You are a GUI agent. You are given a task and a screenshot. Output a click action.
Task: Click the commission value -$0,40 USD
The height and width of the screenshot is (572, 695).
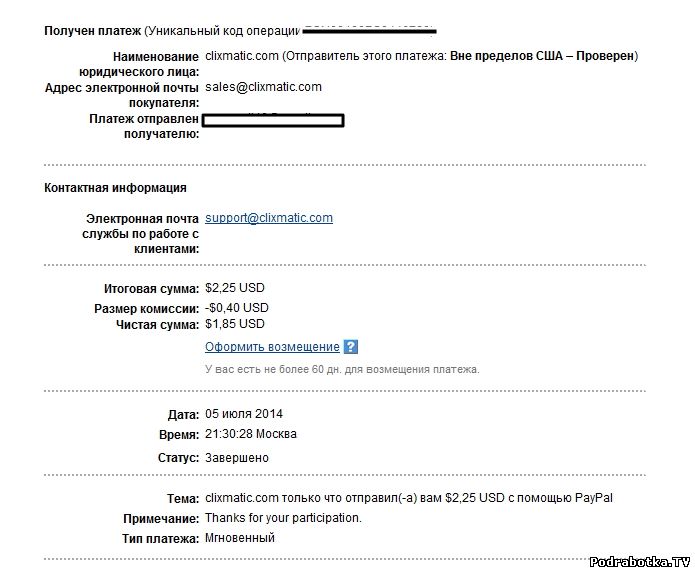pos(236,307)
